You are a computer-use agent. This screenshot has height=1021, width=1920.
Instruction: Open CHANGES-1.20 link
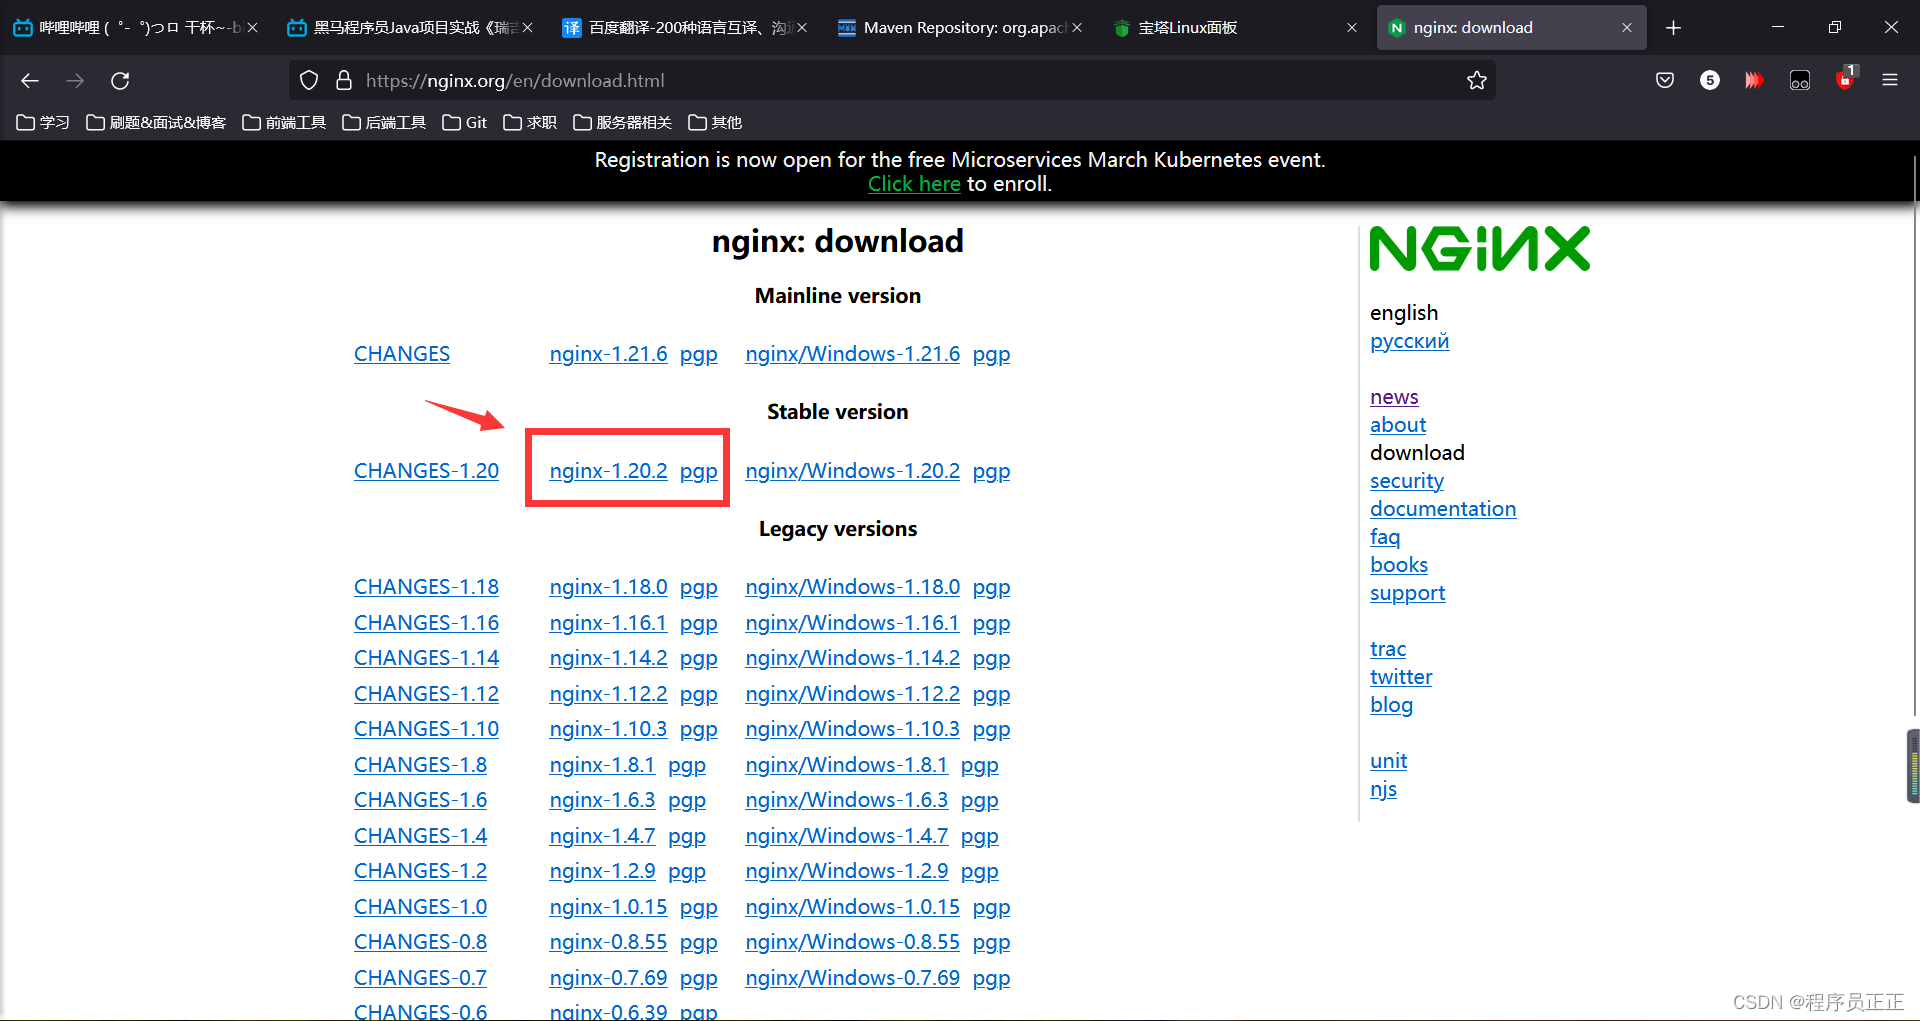[x=426, y=471]
